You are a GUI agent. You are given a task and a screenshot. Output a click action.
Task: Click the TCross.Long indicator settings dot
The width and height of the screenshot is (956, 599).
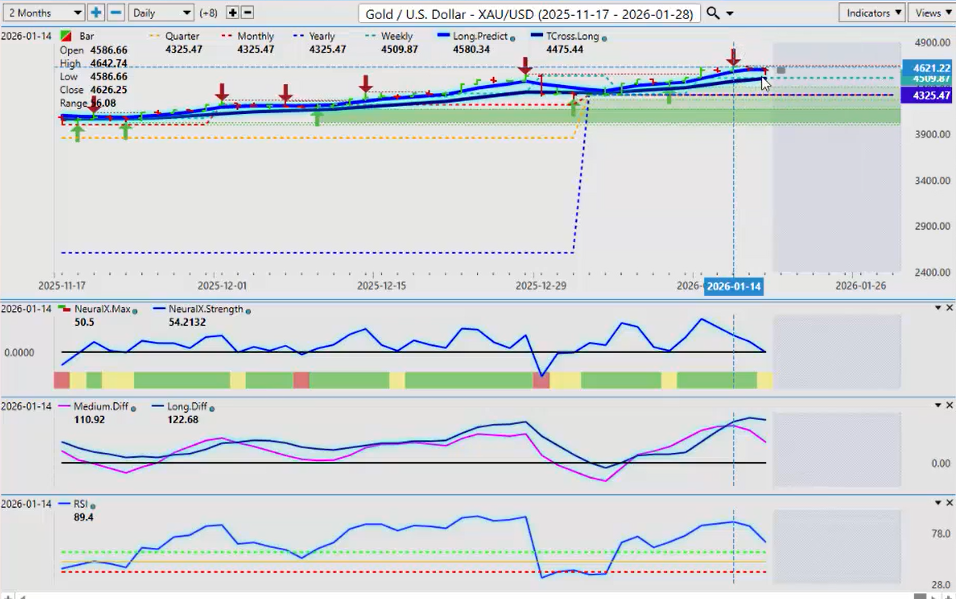[x=604, y=37]
